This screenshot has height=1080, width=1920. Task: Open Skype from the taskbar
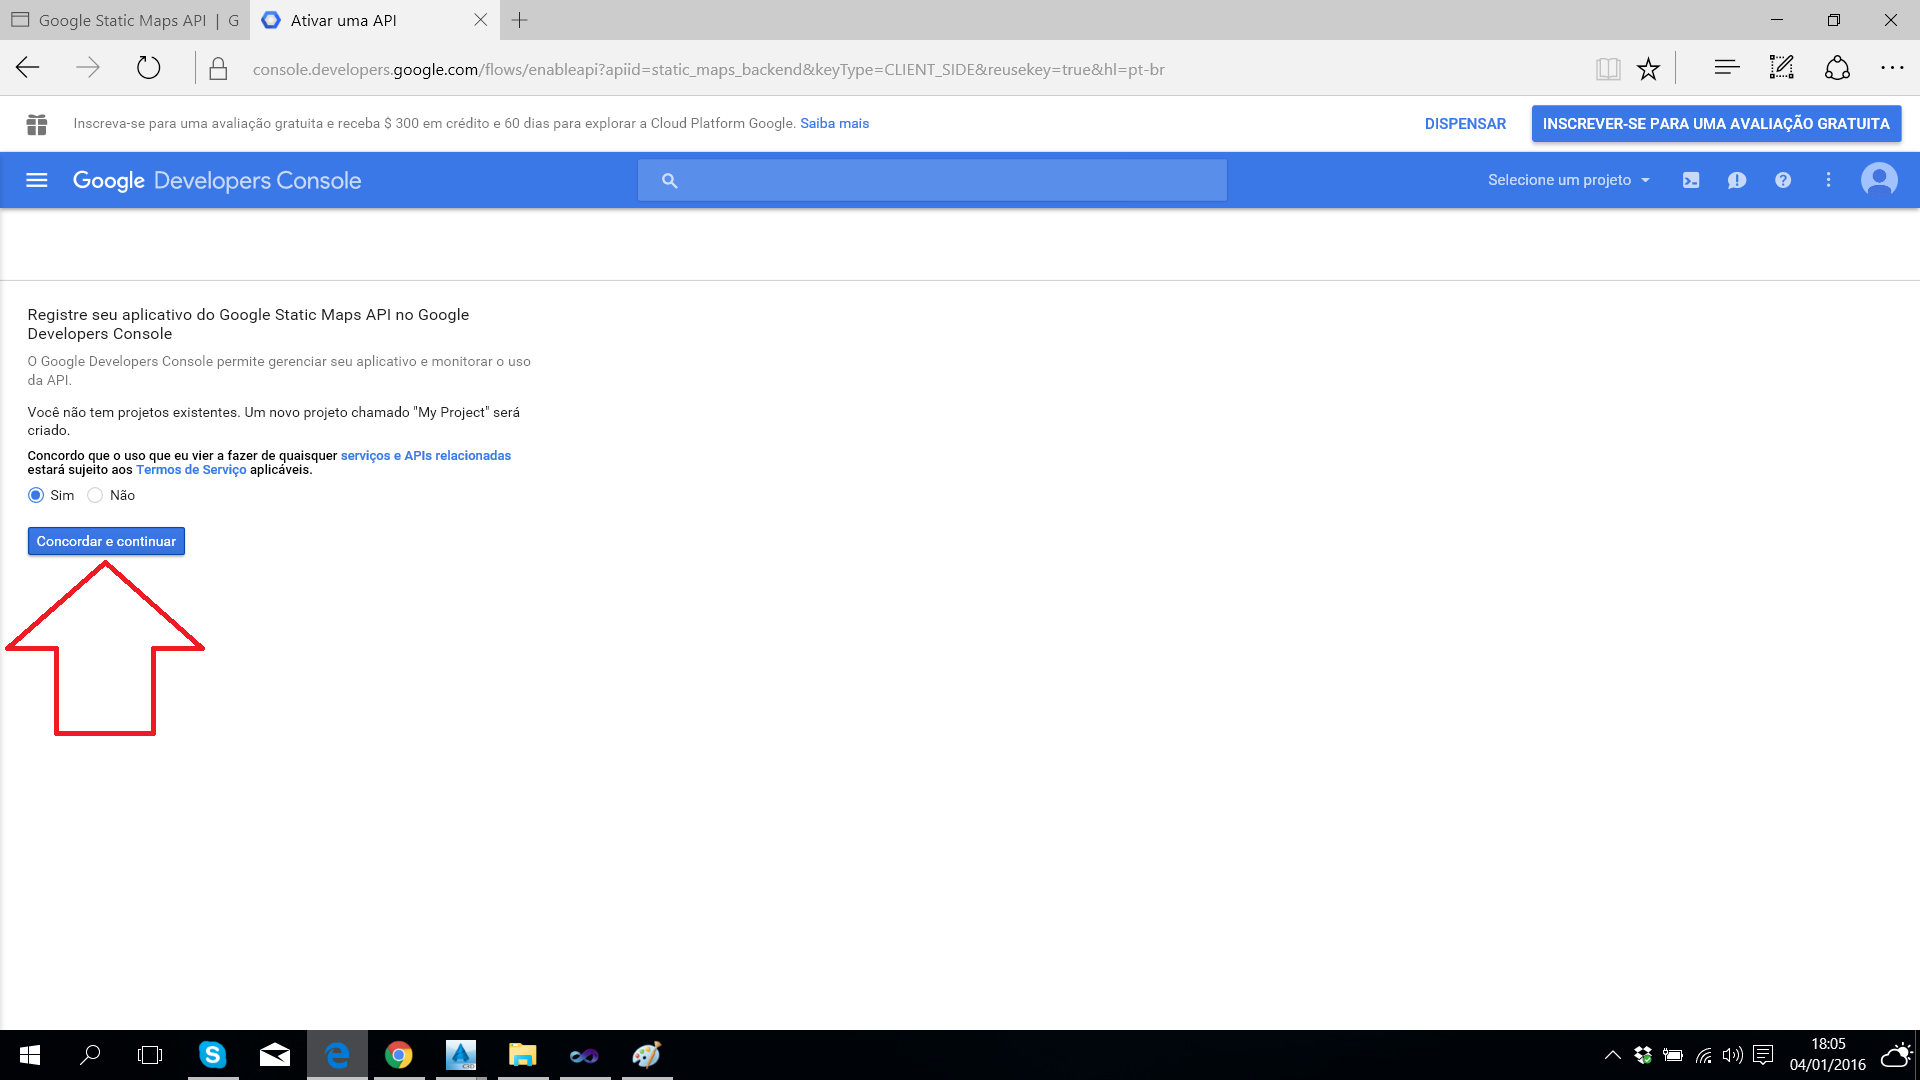[212, 1055]
